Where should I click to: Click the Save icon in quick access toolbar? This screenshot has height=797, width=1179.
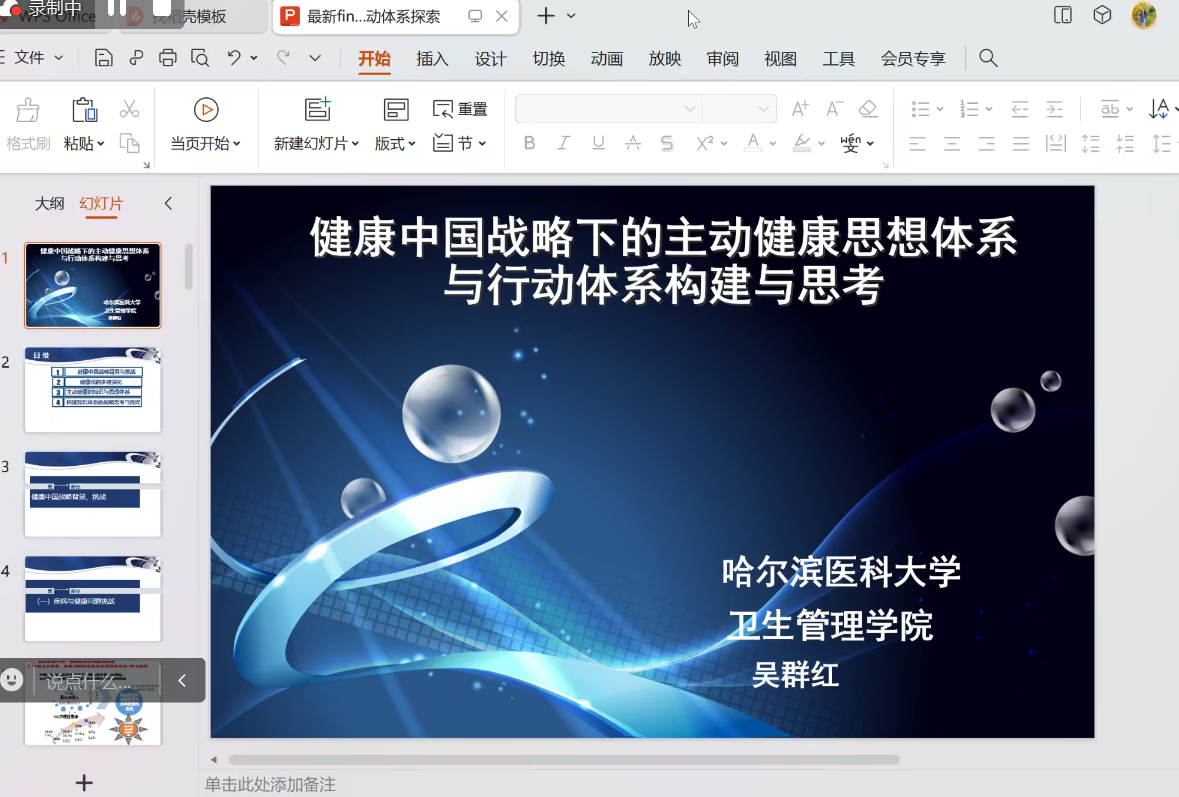(x=103, y=58)
